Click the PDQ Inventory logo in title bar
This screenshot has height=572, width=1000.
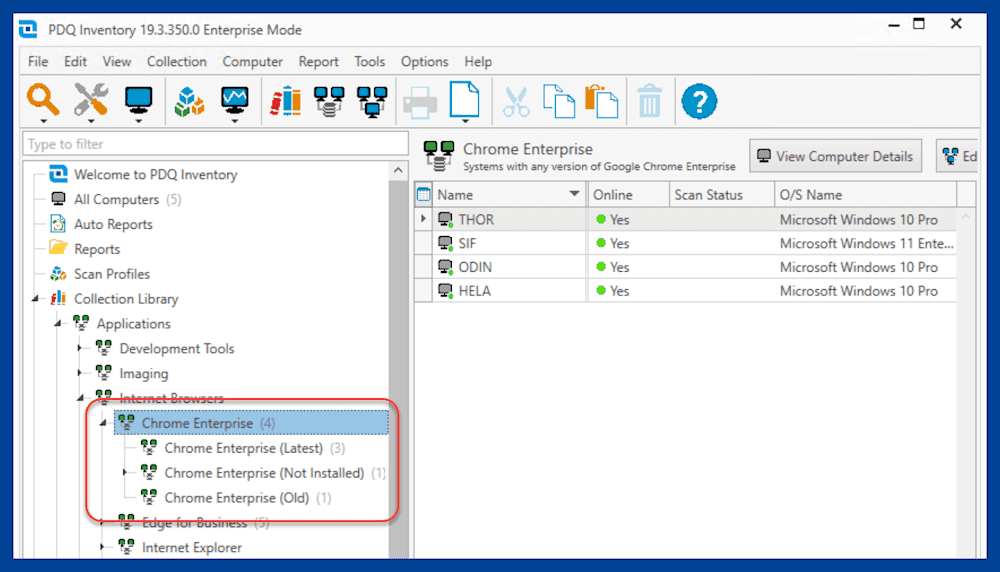(x=28, y=29)
